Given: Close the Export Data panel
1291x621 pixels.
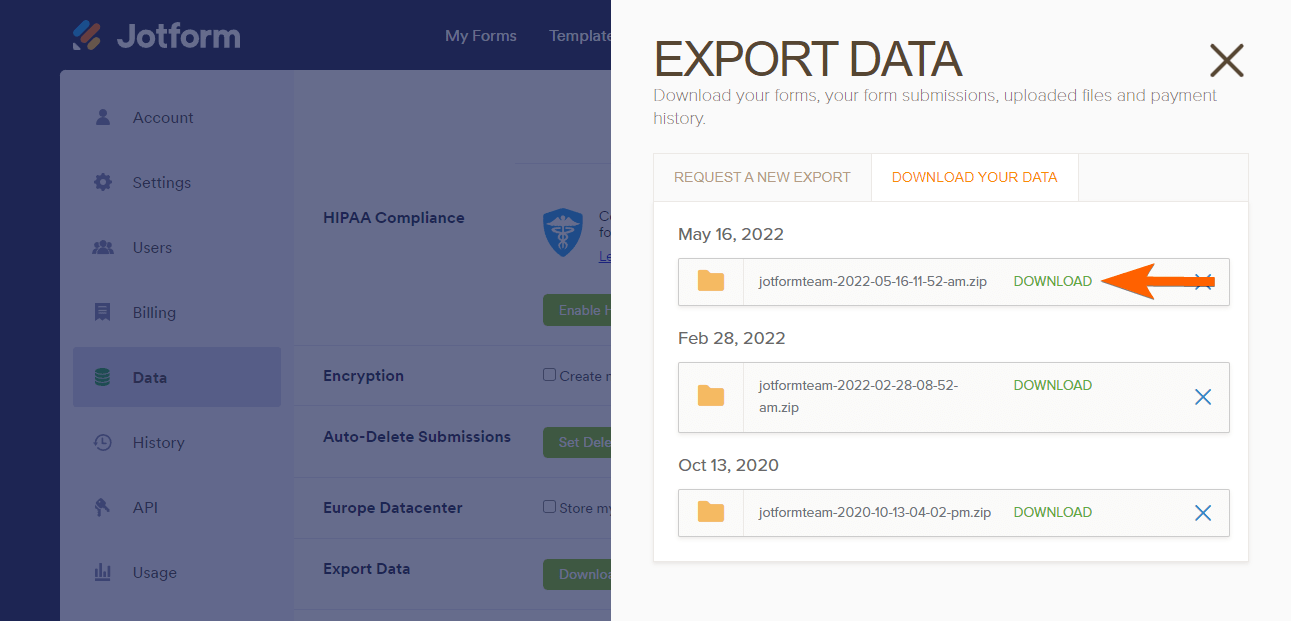Looking at the screenshot, I should (x=1226, y=61).
